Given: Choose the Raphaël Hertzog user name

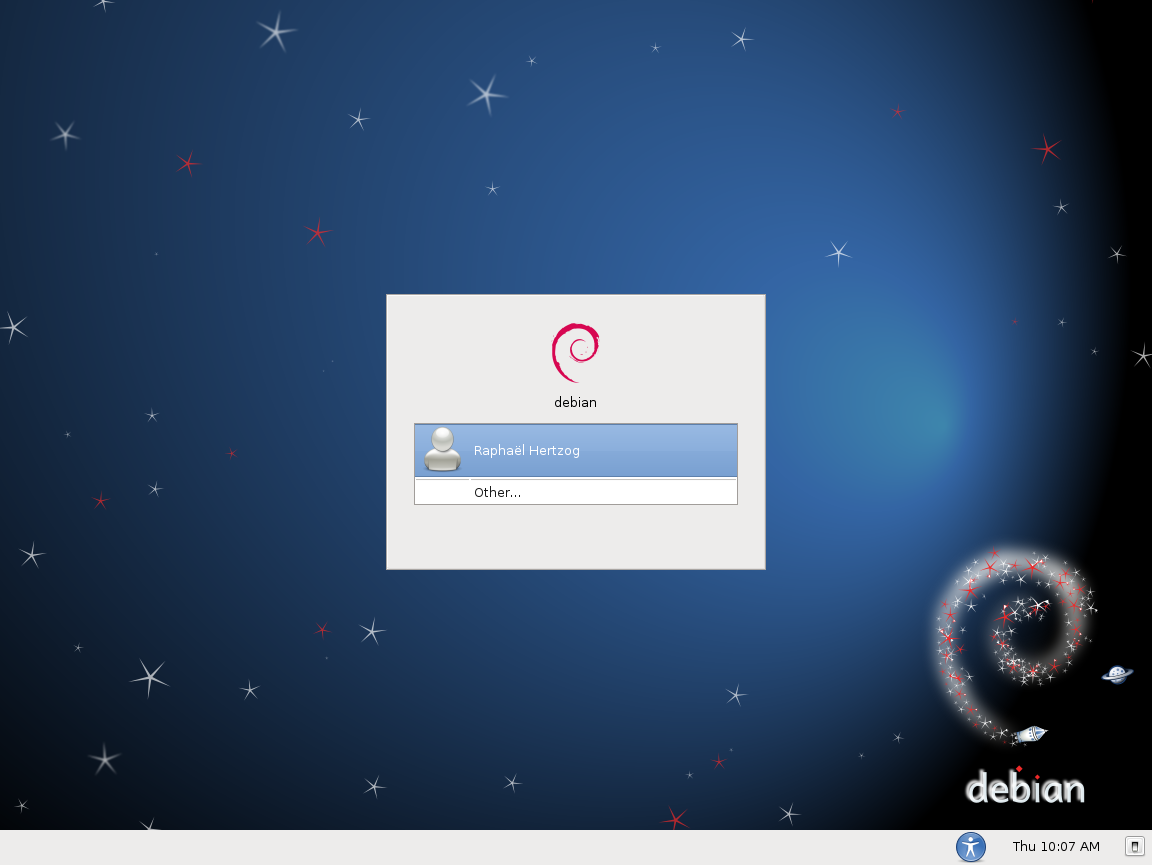Looking at the screenshot, I should coord(527,451).
